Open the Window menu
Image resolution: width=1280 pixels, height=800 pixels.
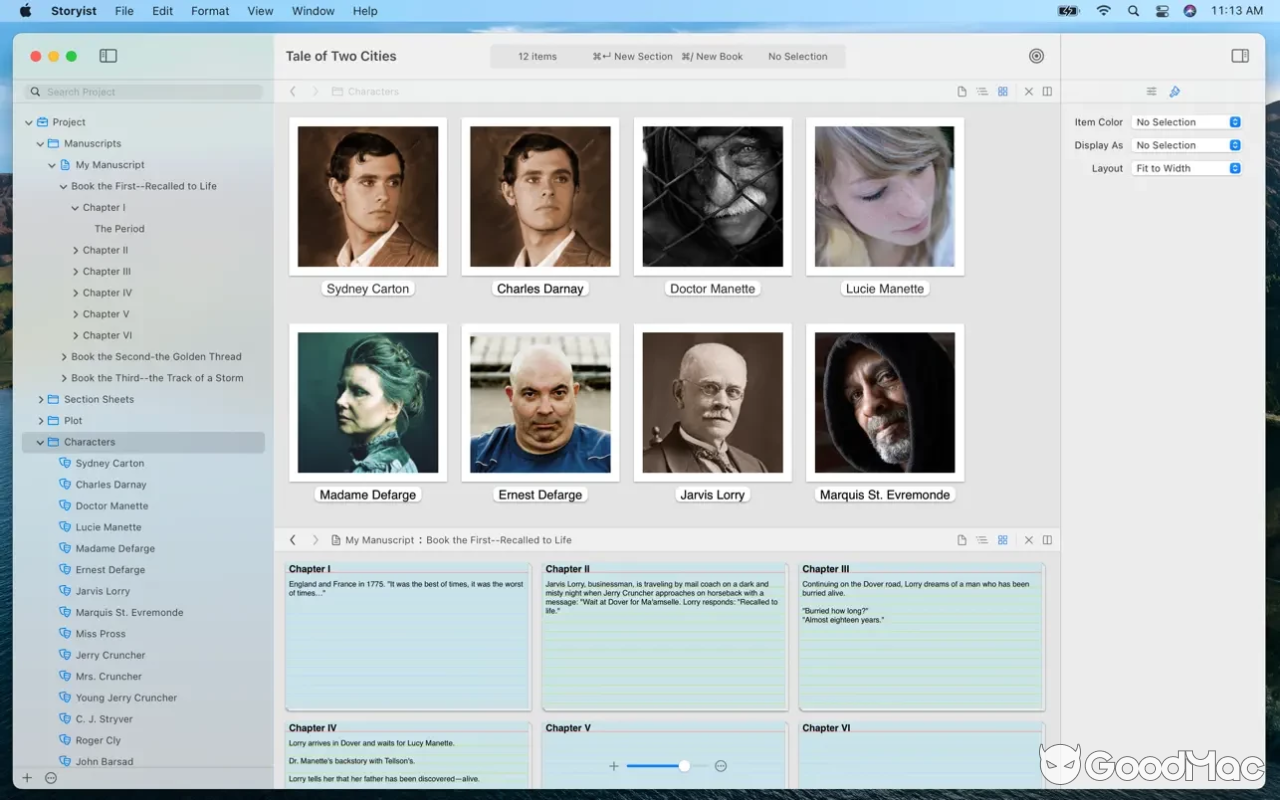click(x=313, y=11)
